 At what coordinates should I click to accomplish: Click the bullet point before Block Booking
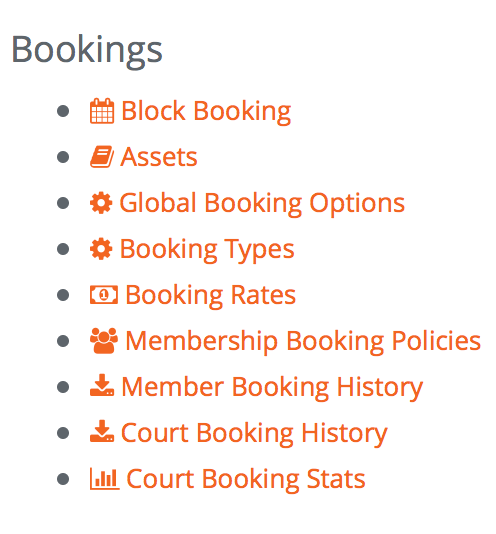63,111
